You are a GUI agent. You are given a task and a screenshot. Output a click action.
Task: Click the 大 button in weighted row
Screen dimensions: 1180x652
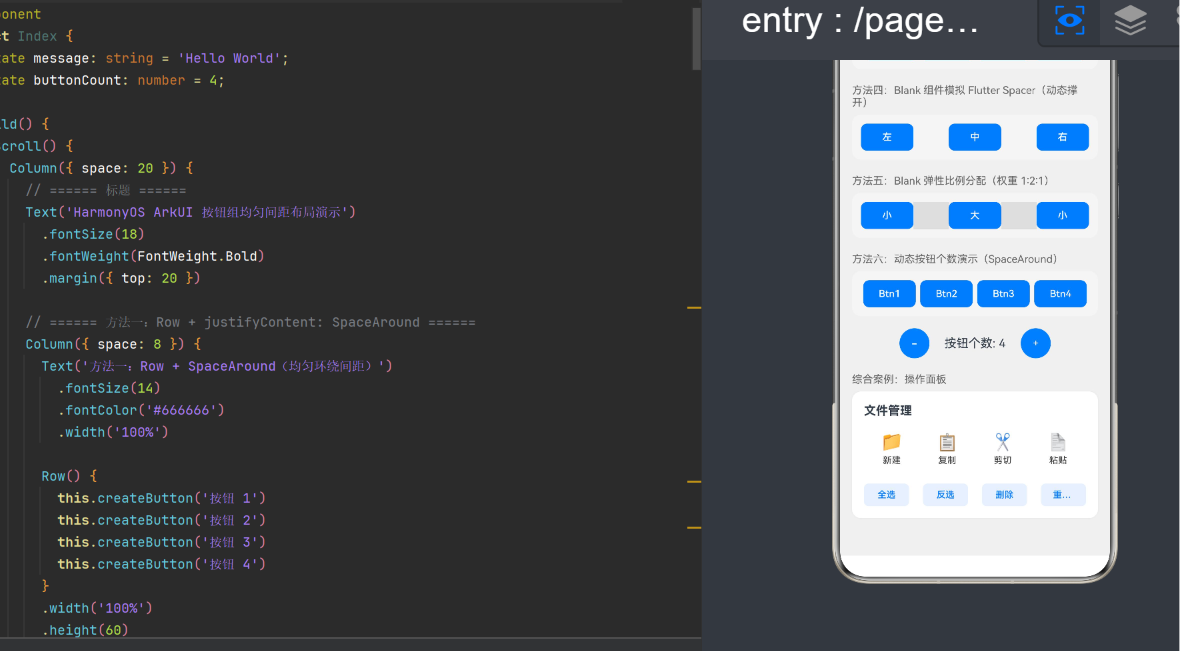[x=975, y=215]
